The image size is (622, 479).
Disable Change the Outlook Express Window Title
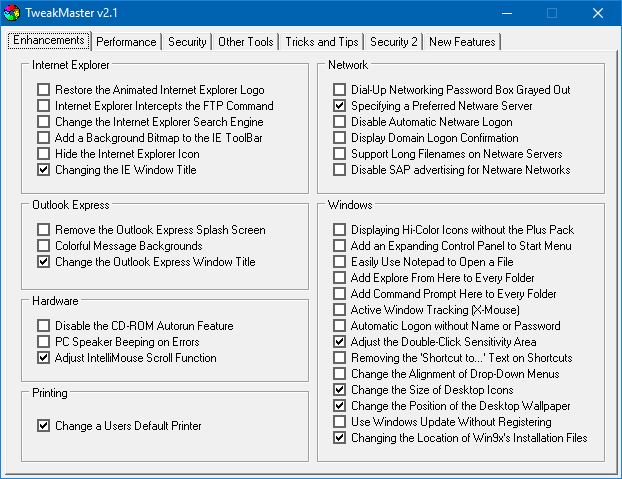(x=44, y=262)
